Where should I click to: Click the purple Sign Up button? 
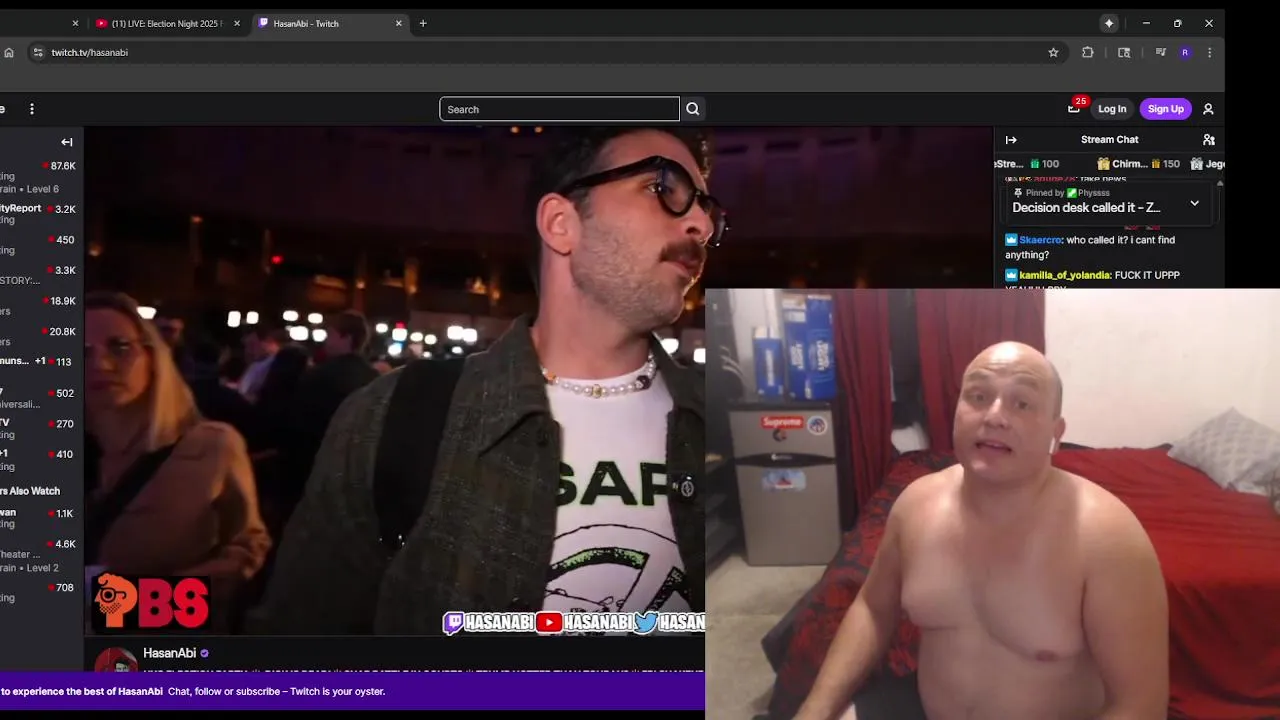1166,109
